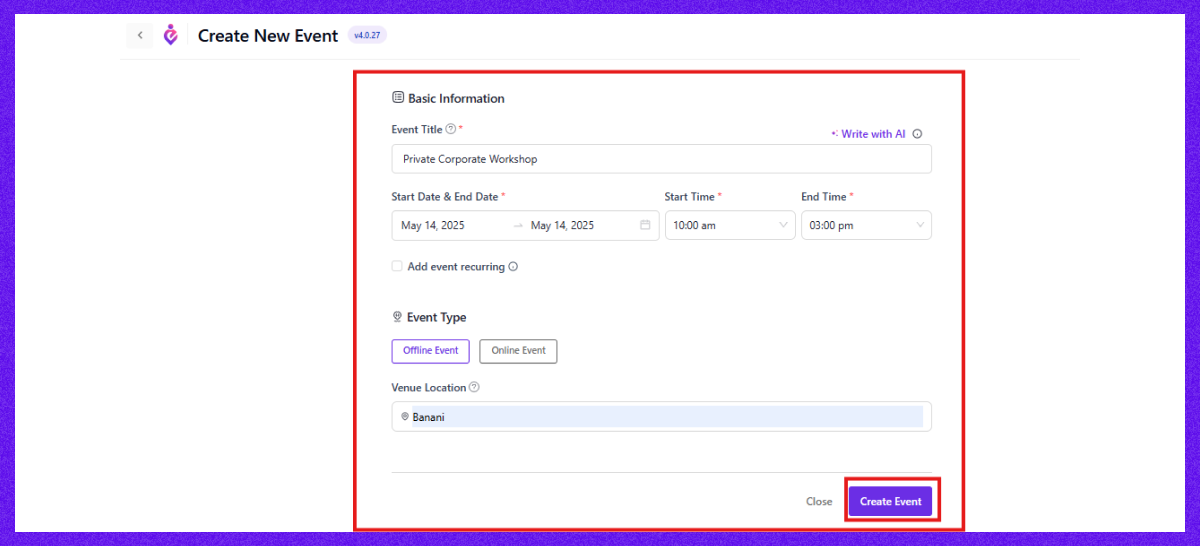This screenshot has height=546, width=1200.
Task: Click the Venue Location help icon
Action: click(474, 387)
